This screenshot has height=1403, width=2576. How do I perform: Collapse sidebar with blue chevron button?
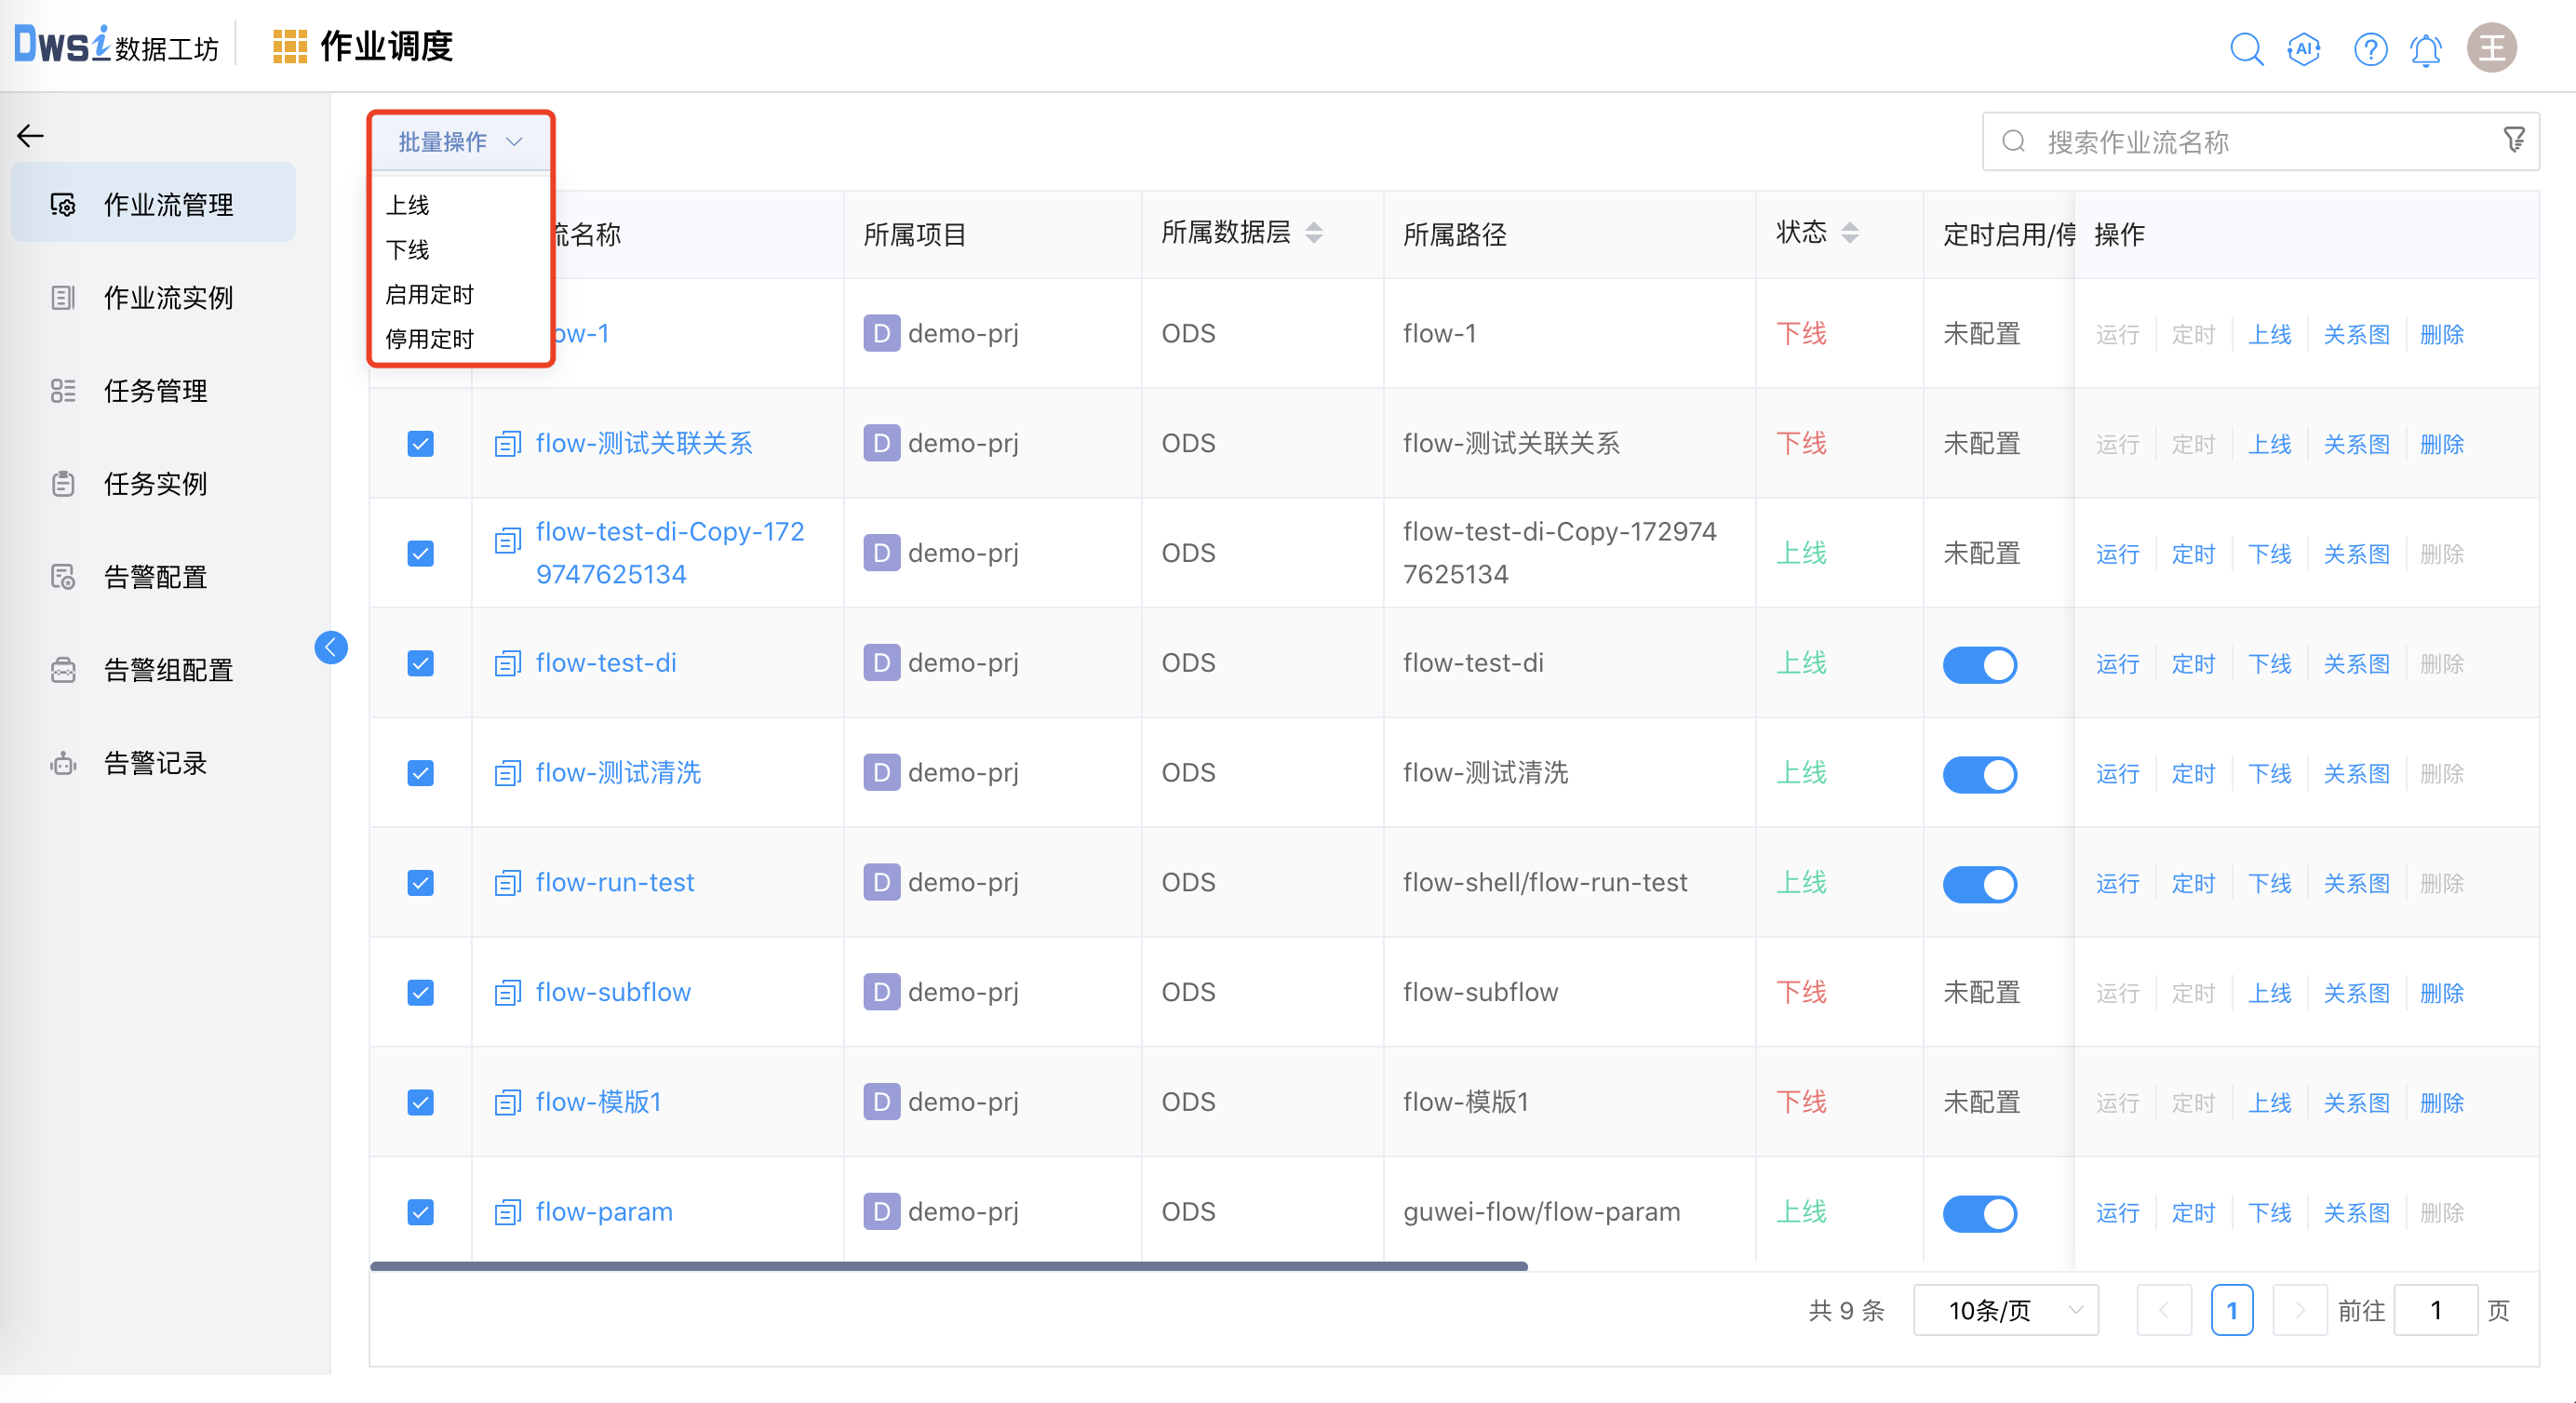point(331,647)
